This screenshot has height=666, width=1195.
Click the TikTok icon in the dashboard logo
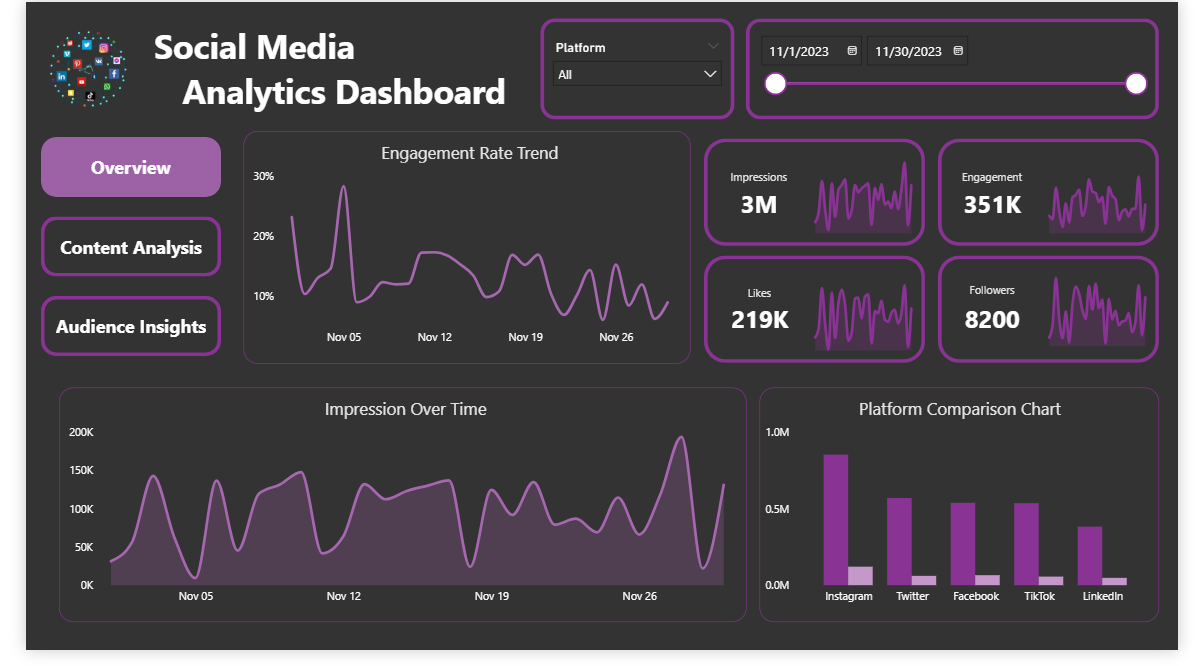pos(90,96)
